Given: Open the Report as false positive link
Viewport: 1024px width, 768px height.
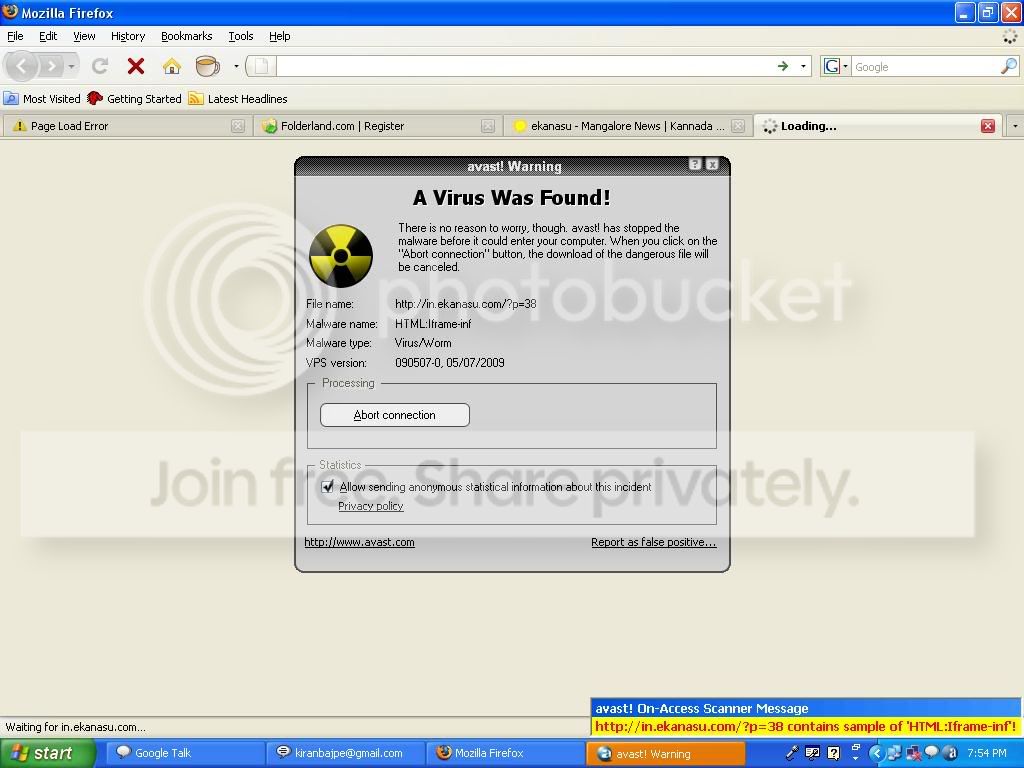Looking at the screenshot, I should point(653,542).
